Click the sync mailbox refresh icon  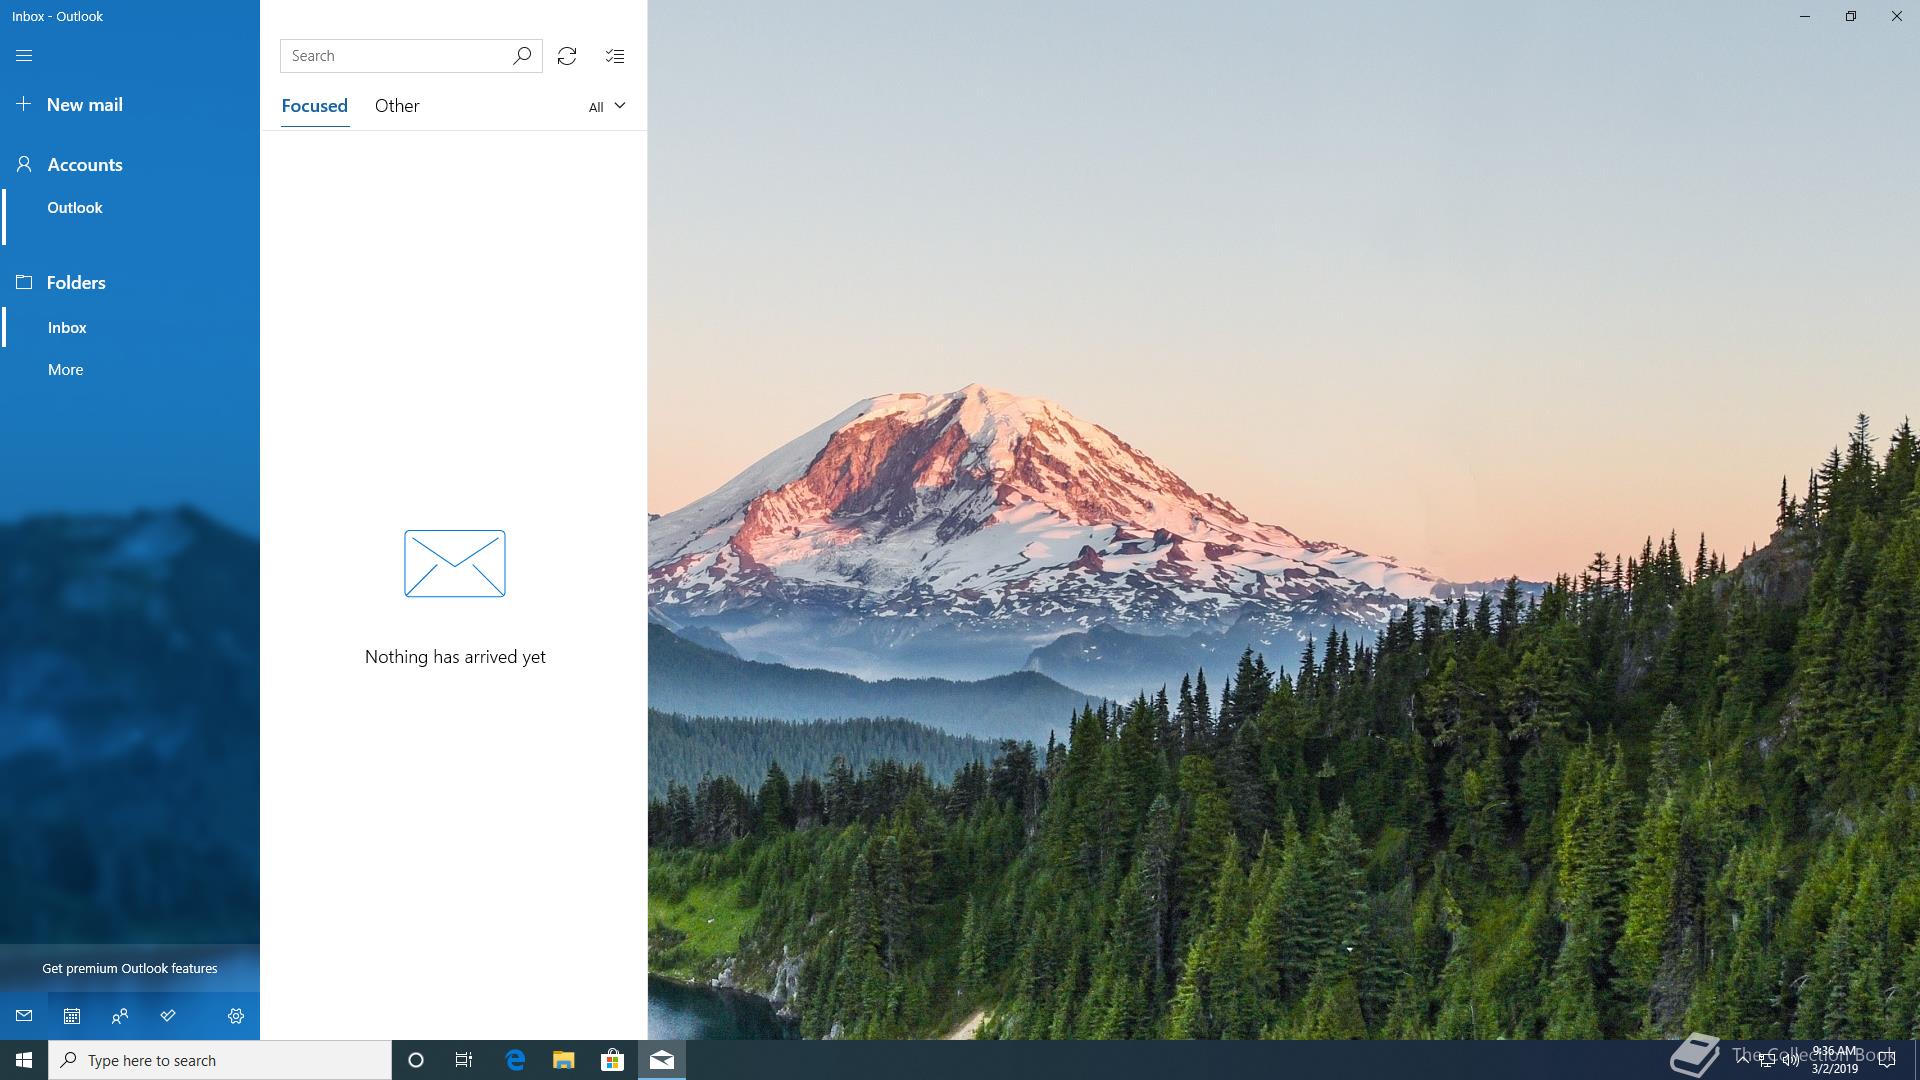coord(567,56)
